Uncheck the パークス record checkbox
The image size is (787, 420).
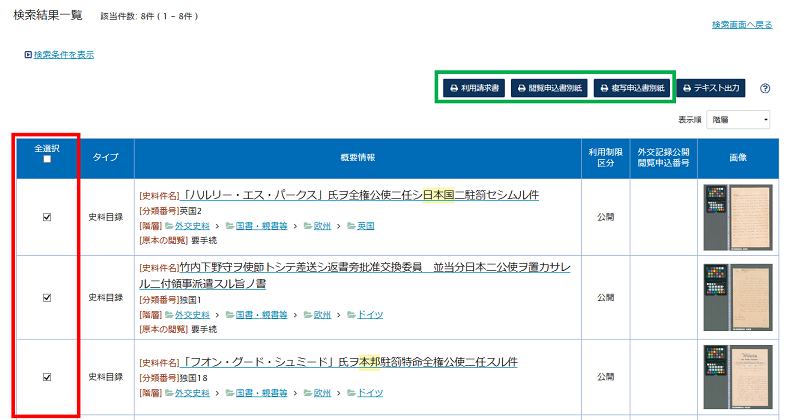click(x=47, y=217)
